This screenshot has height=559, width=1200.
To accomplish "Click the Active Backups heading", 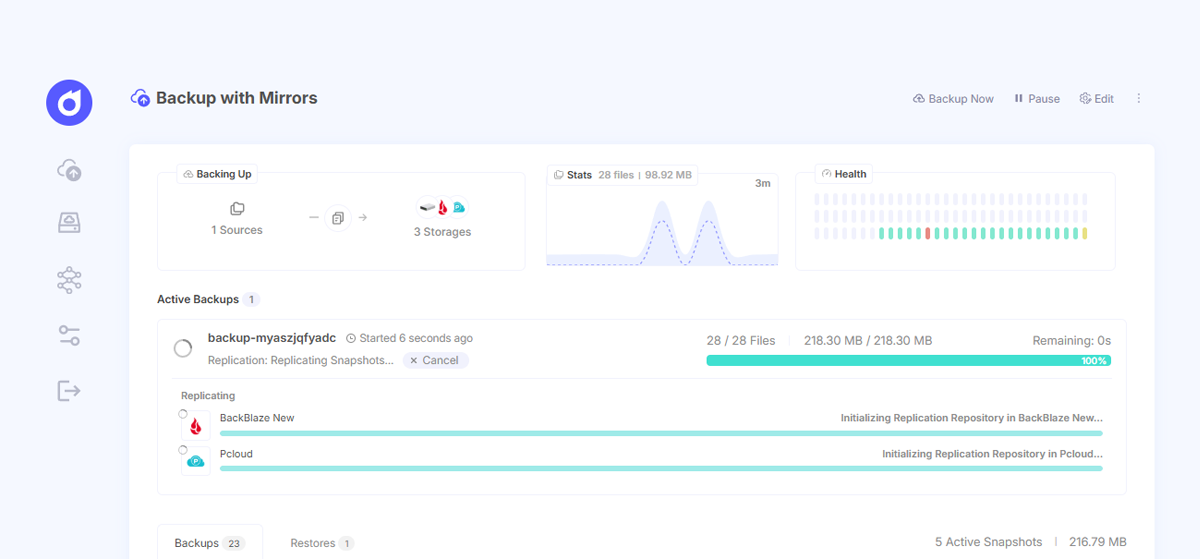I will (x=198, y=299).
